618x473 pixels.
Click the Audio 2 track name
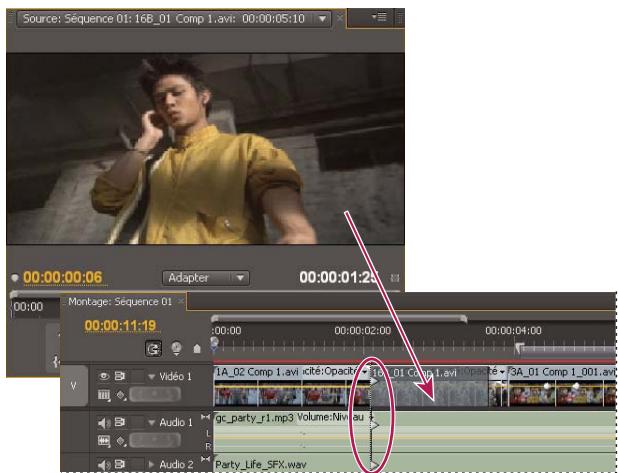coord(176,465)
